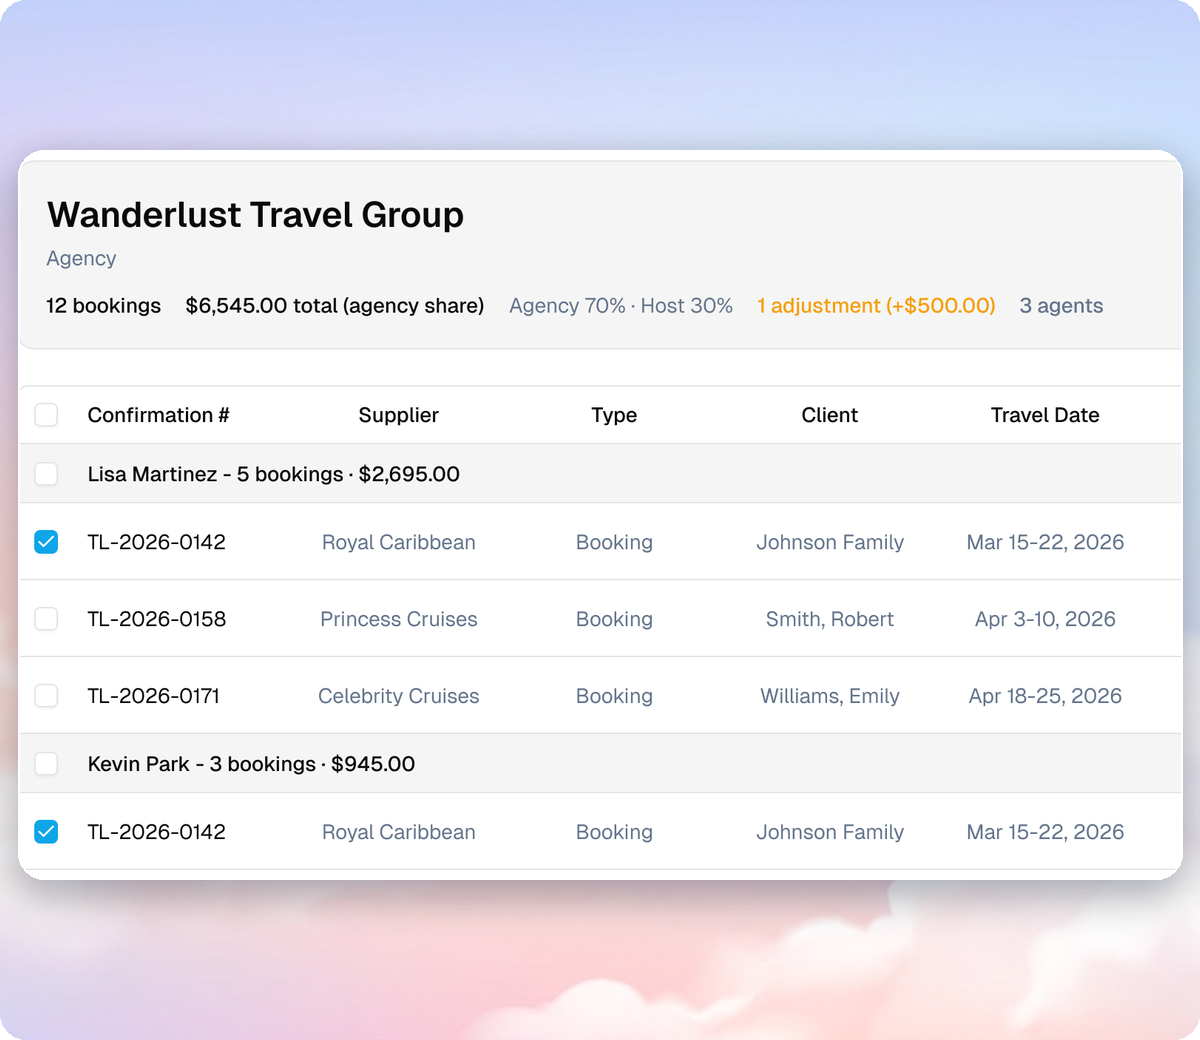Click Royal Caribbean in Kevin Park's group
Screen dimensions: 1200x1040
(399, 832)
